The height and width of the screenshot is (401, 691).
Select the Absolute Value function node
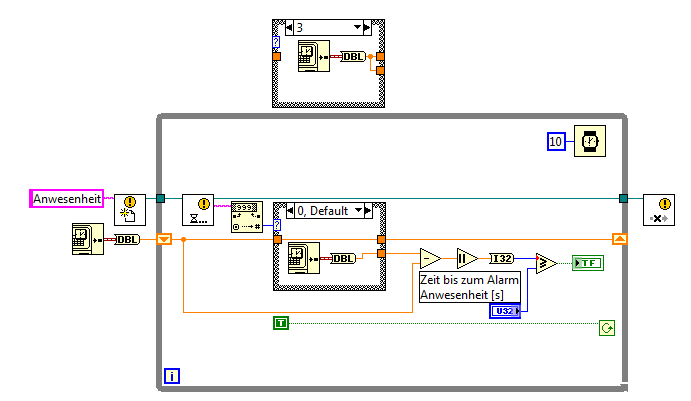(x=467, y=258)
